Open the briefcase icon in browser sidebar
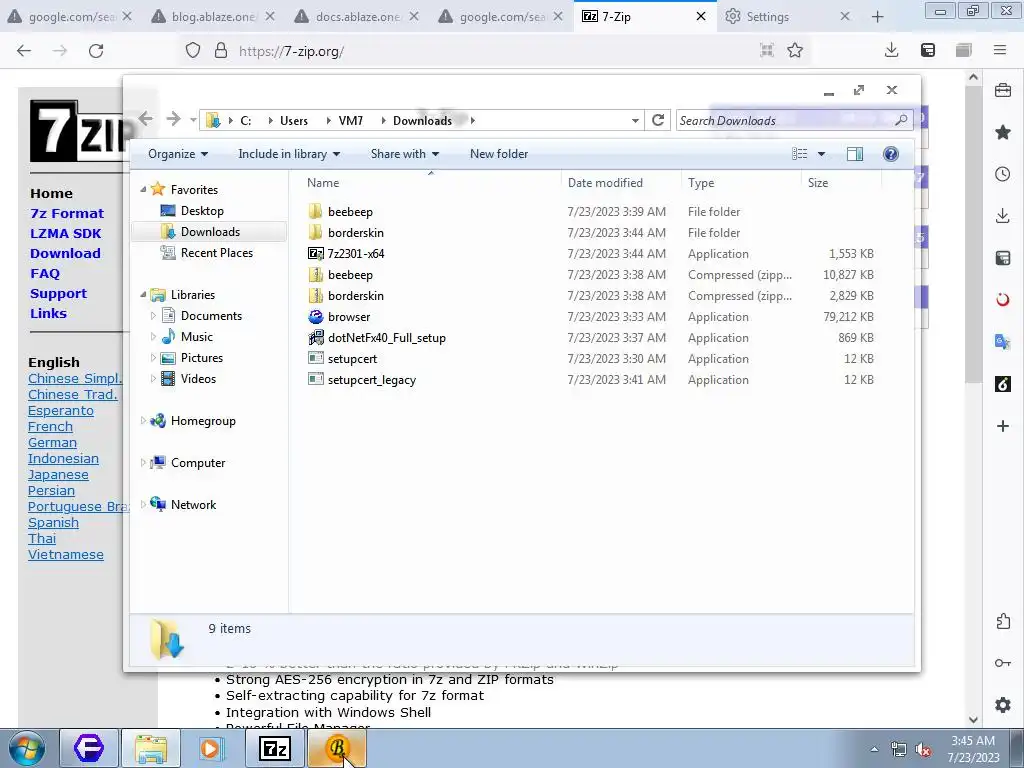 tap(1003, 91)
